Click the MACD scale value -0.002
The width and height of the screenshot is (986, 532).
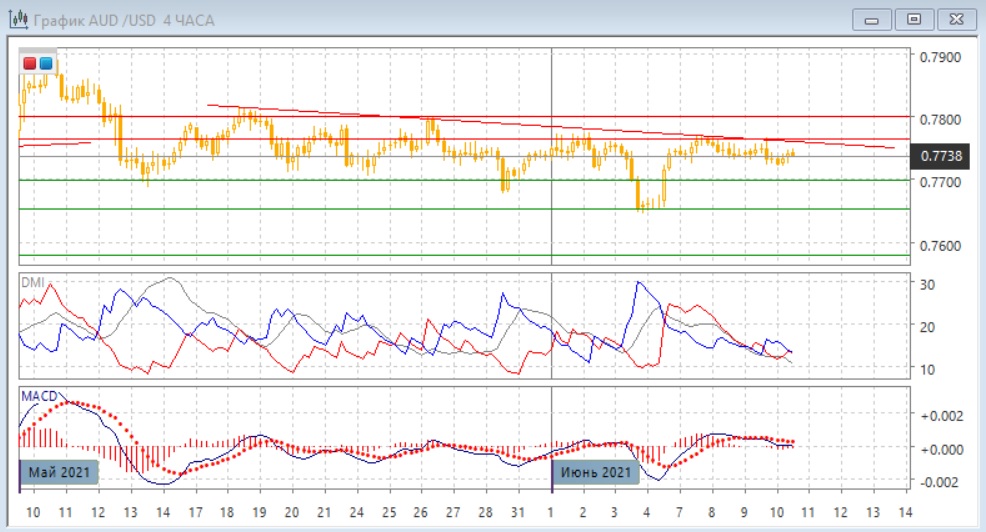[x=940, y=482]
